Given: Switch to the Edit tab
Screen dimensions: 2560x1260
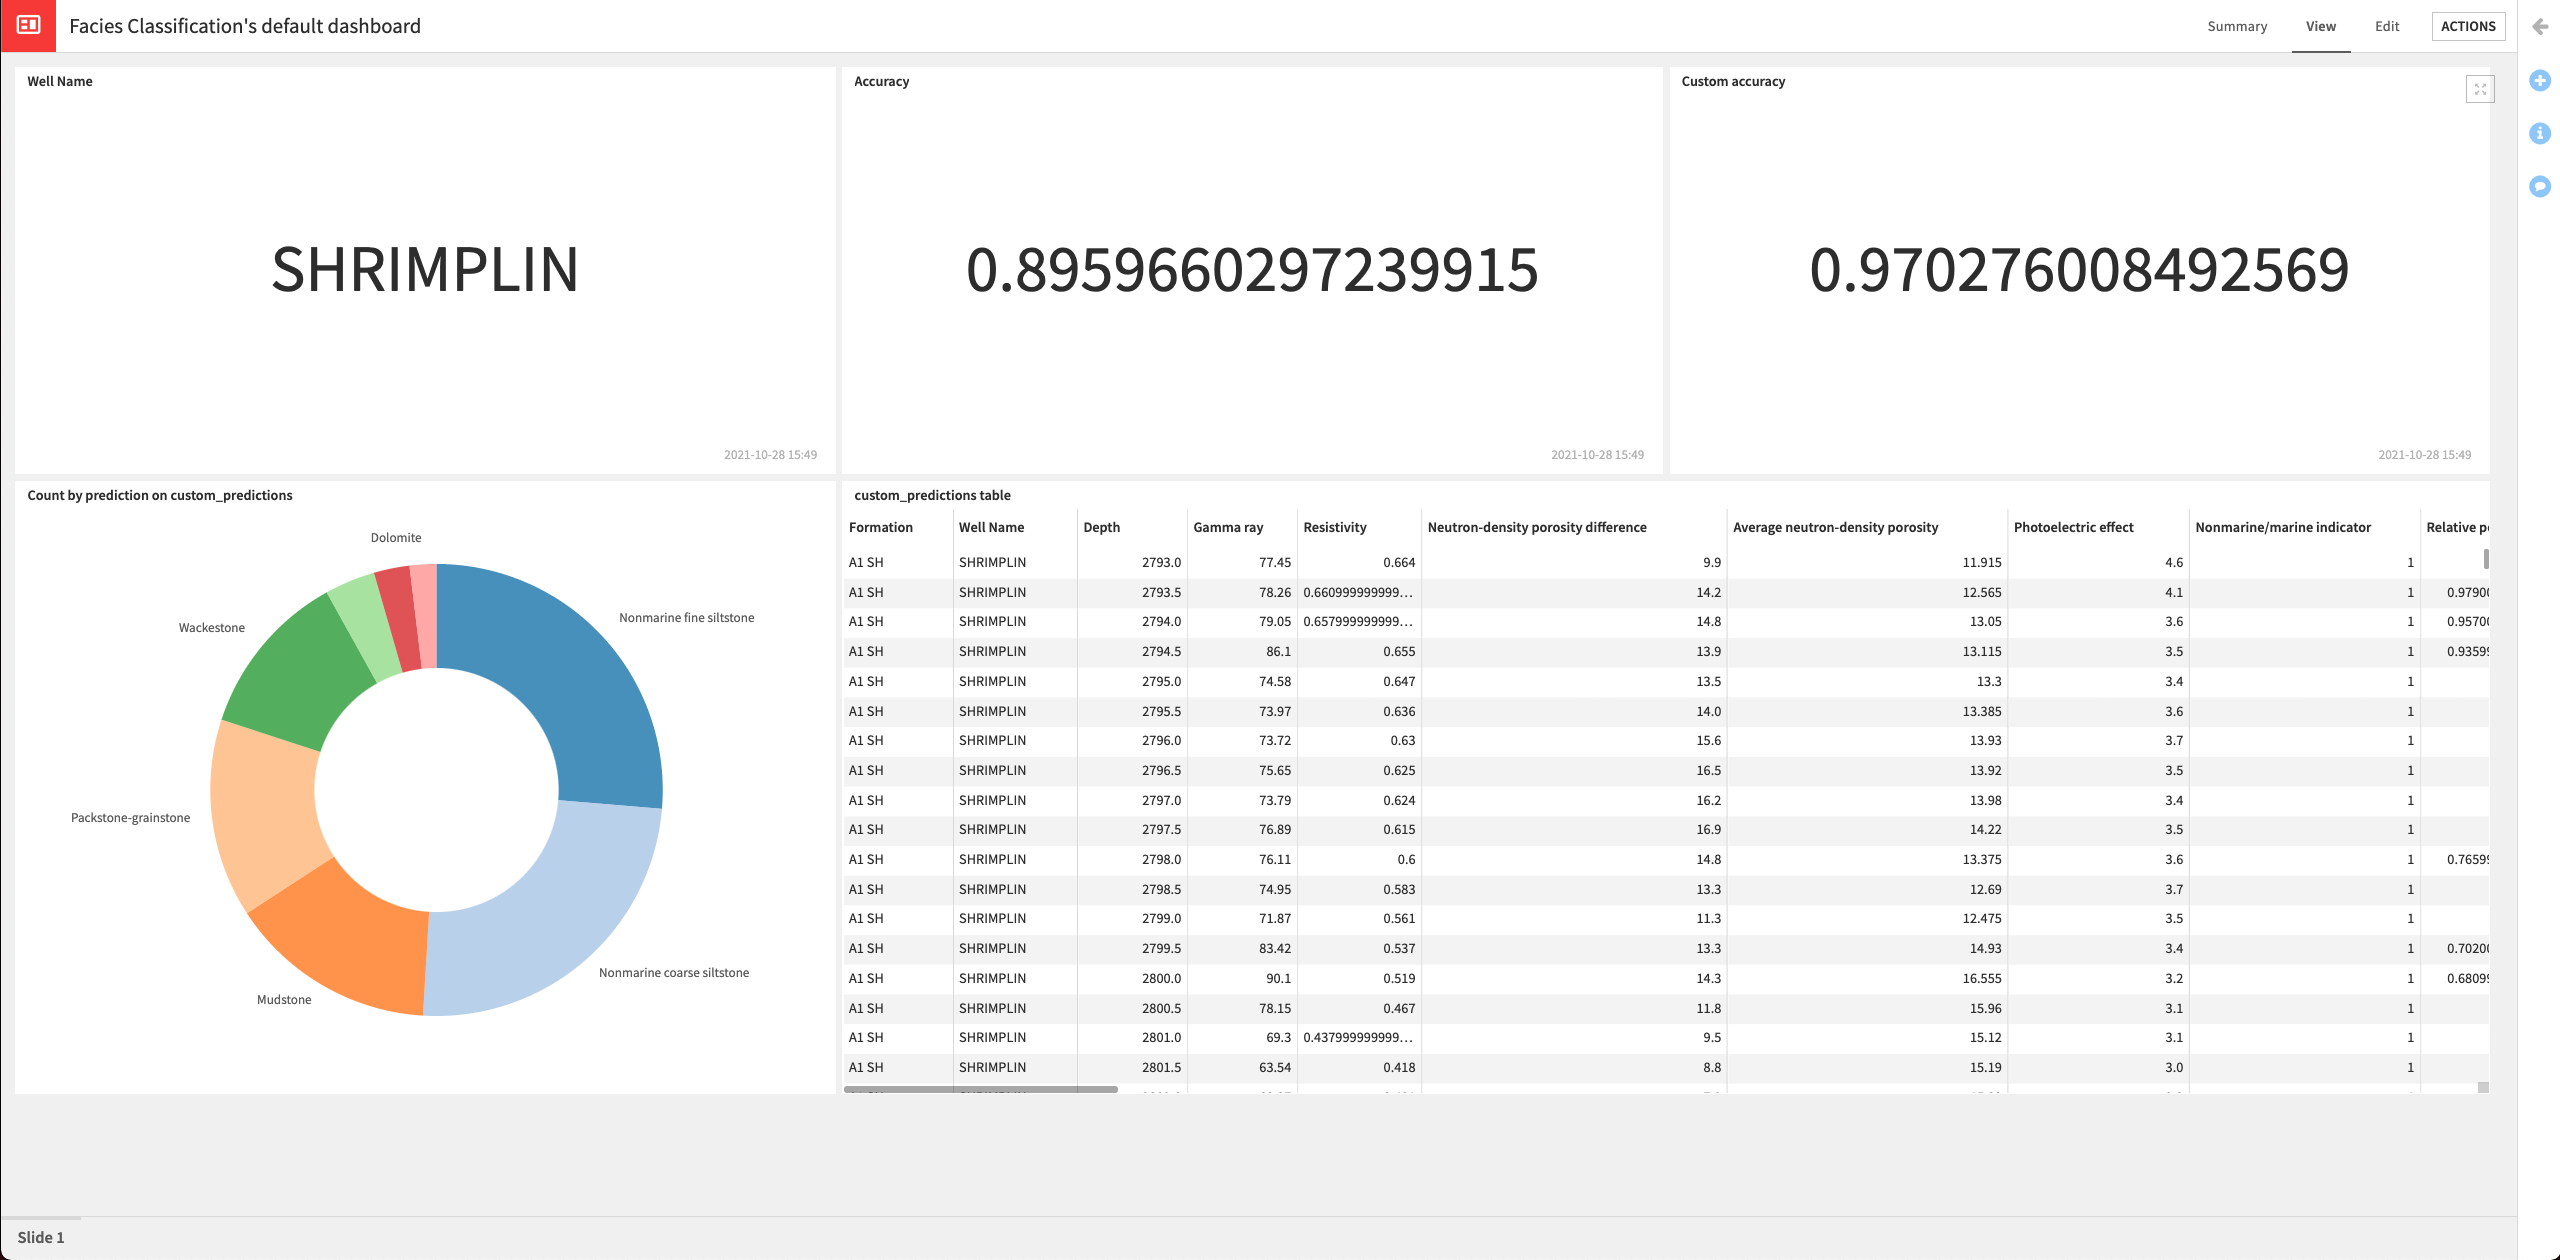Looking at the screenshot, I should (2386, 26).
